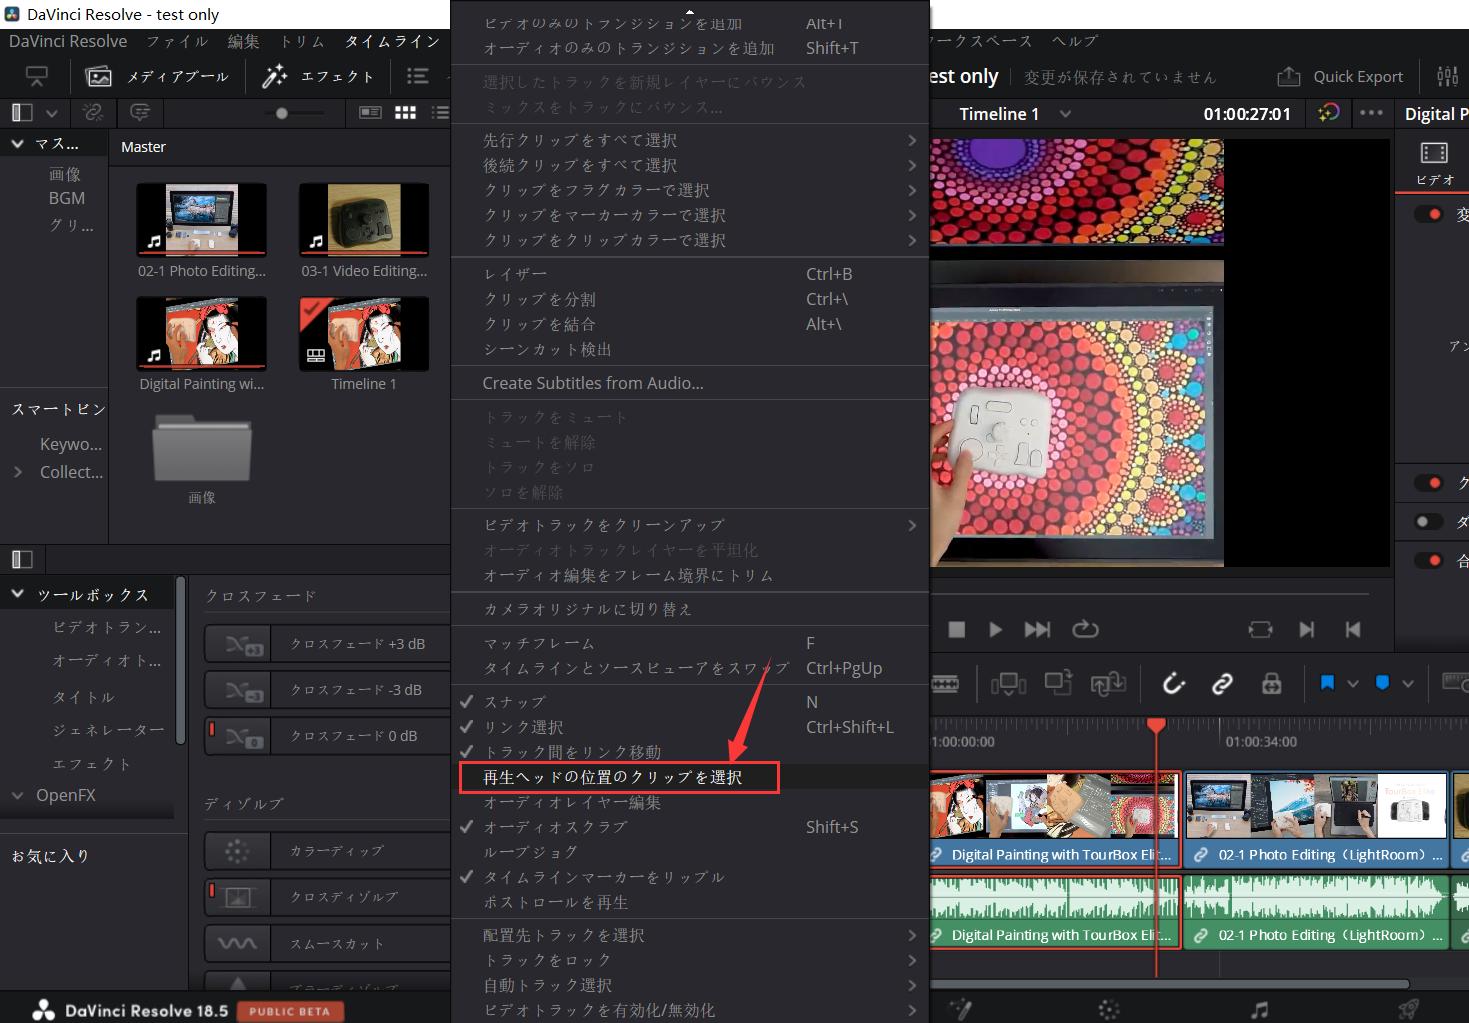Click the replace clip icon
The image size is (1469, 1023).
(1108, 684)
